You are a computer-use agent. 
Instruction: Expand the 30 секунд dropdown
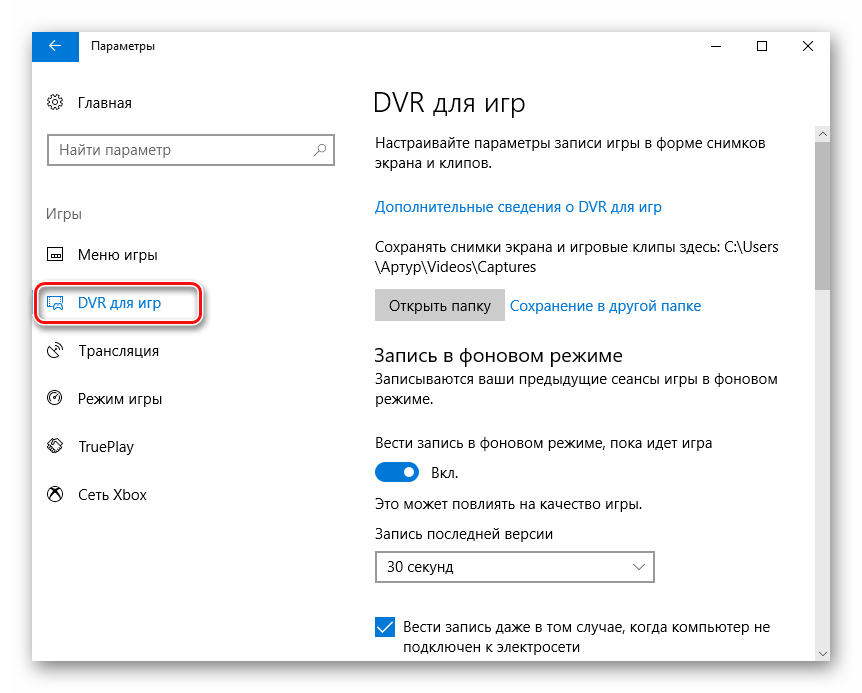point(515,567)
